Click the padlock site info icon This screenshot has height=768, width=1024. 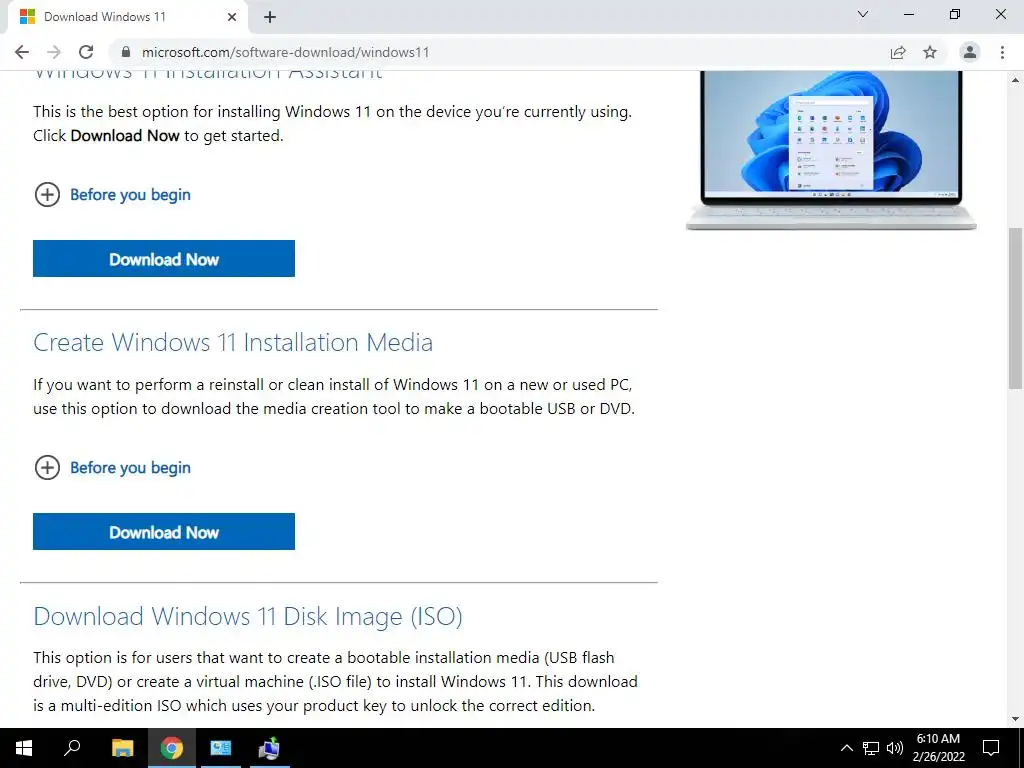(x=126, y=52)
